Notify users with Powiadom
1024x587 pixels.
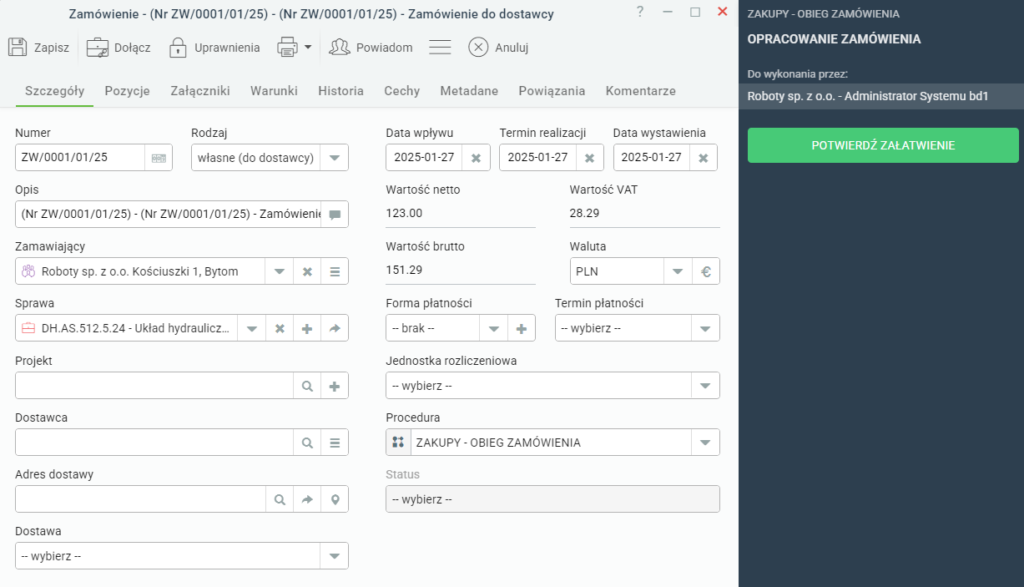point(370,48)
